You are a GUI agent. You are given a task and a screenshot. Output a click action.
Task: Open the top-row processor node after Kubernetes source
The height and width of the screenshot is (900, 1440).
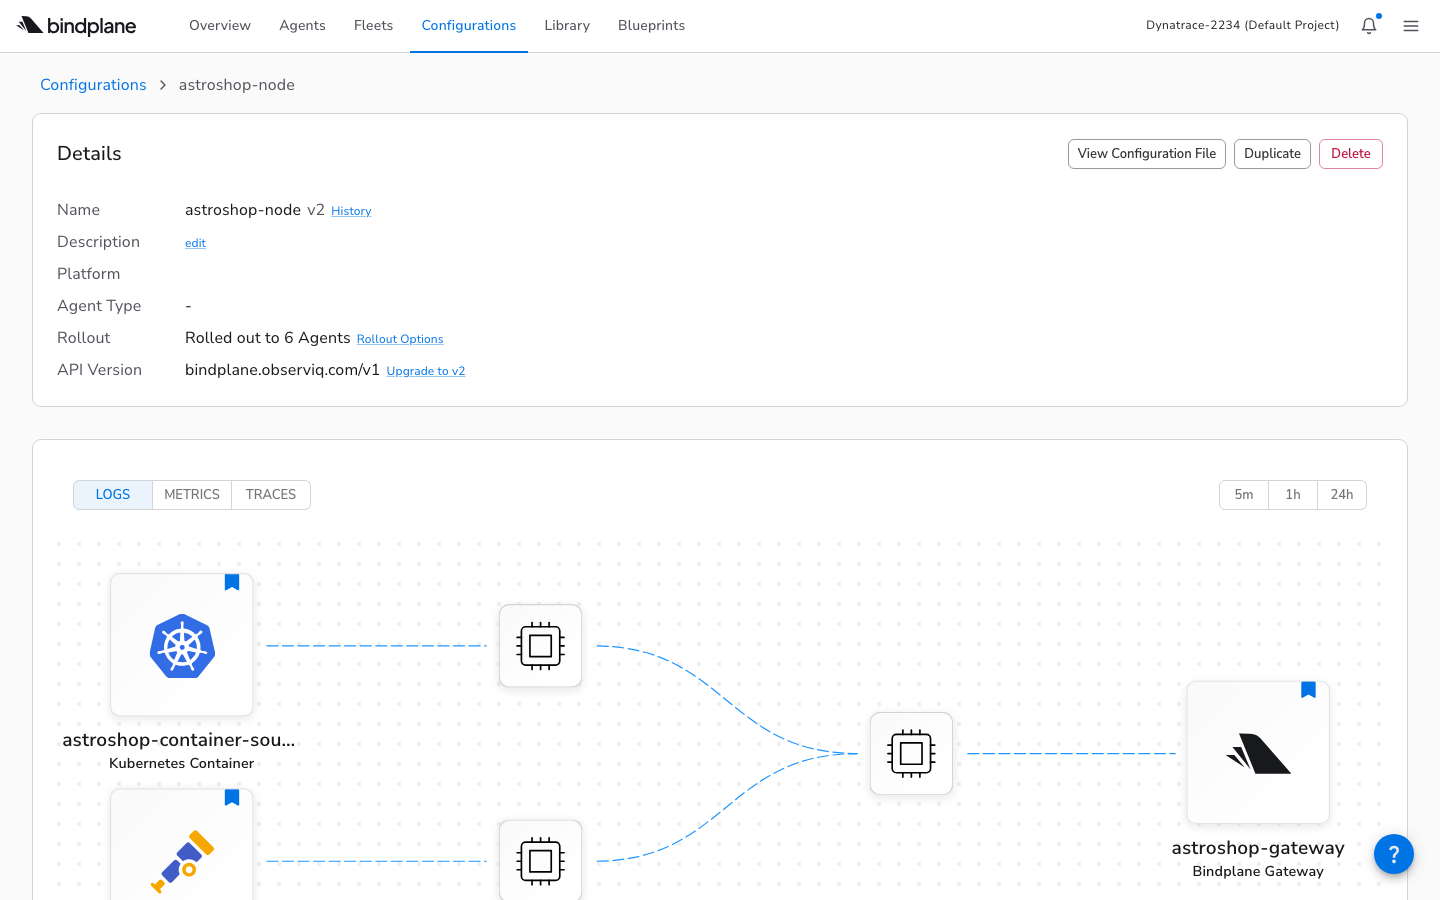pyautogui.click(x=540, y=646)
